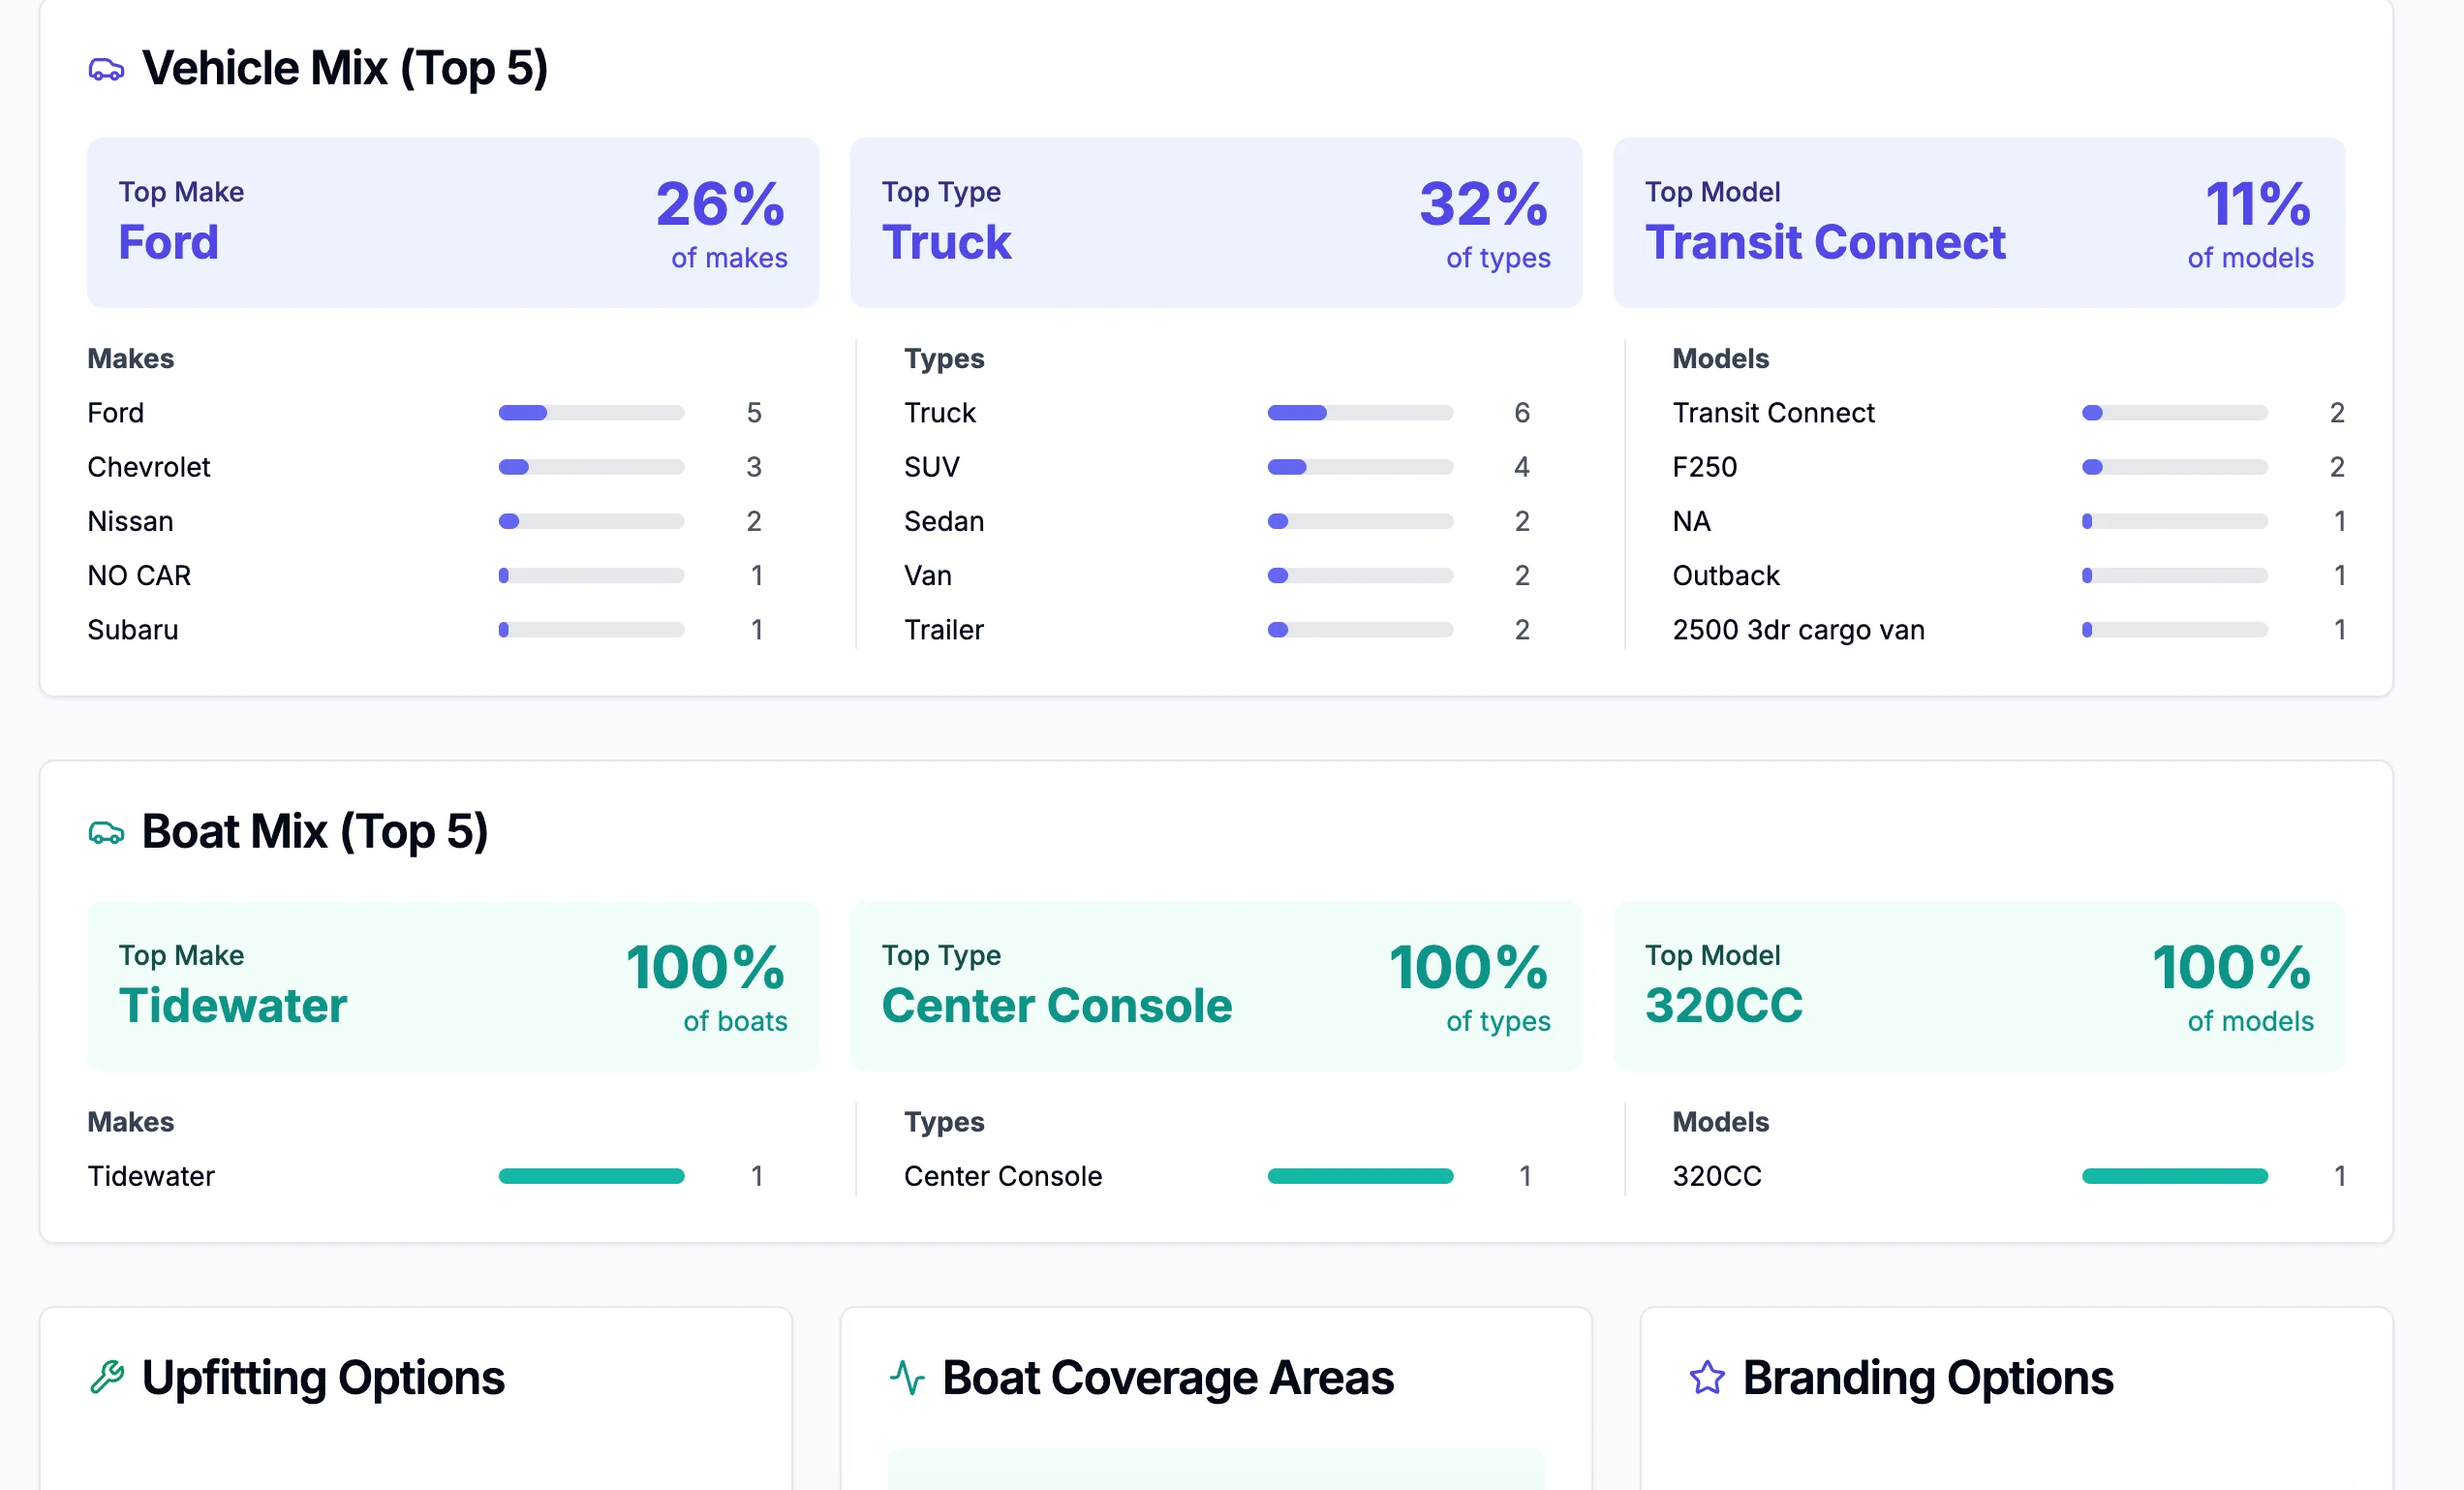The width and height of the screenshot is (2464, 1490).
Task: Click the Subaru row label
Action: coord(133,630)
